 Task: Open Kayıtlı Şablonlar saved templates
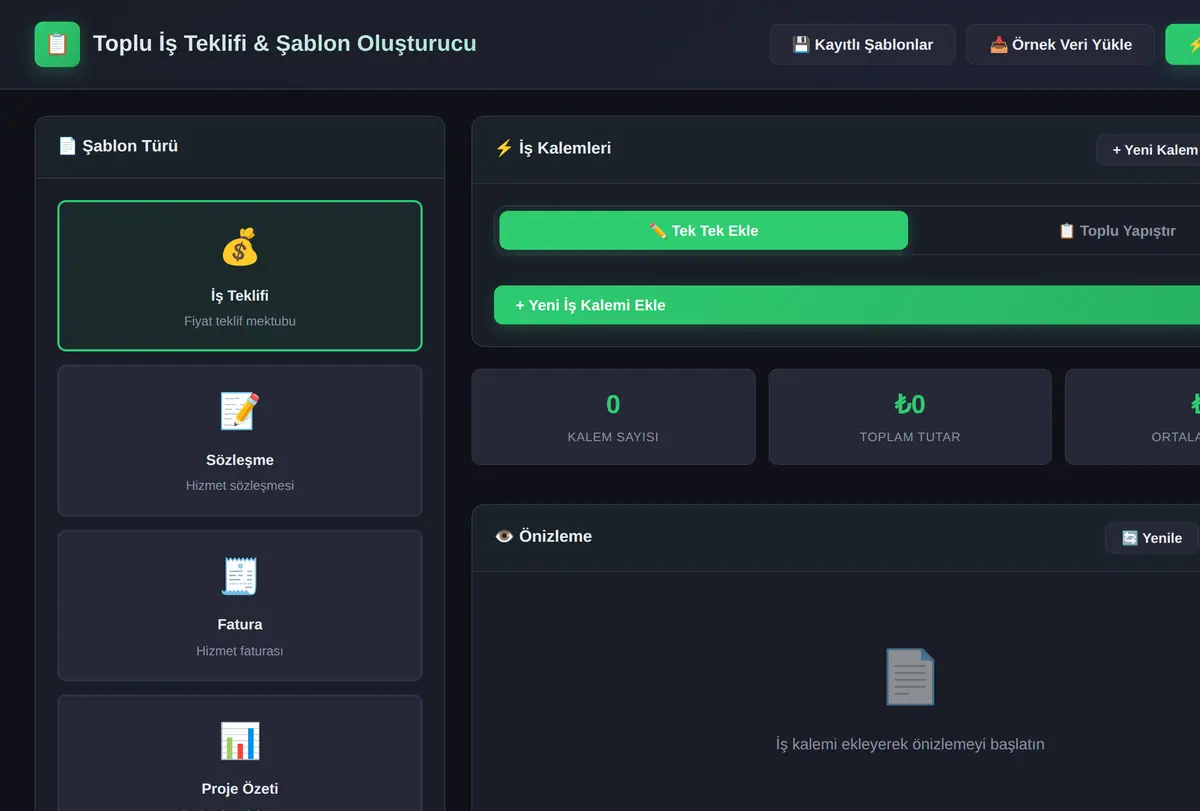tap(862, 45)
